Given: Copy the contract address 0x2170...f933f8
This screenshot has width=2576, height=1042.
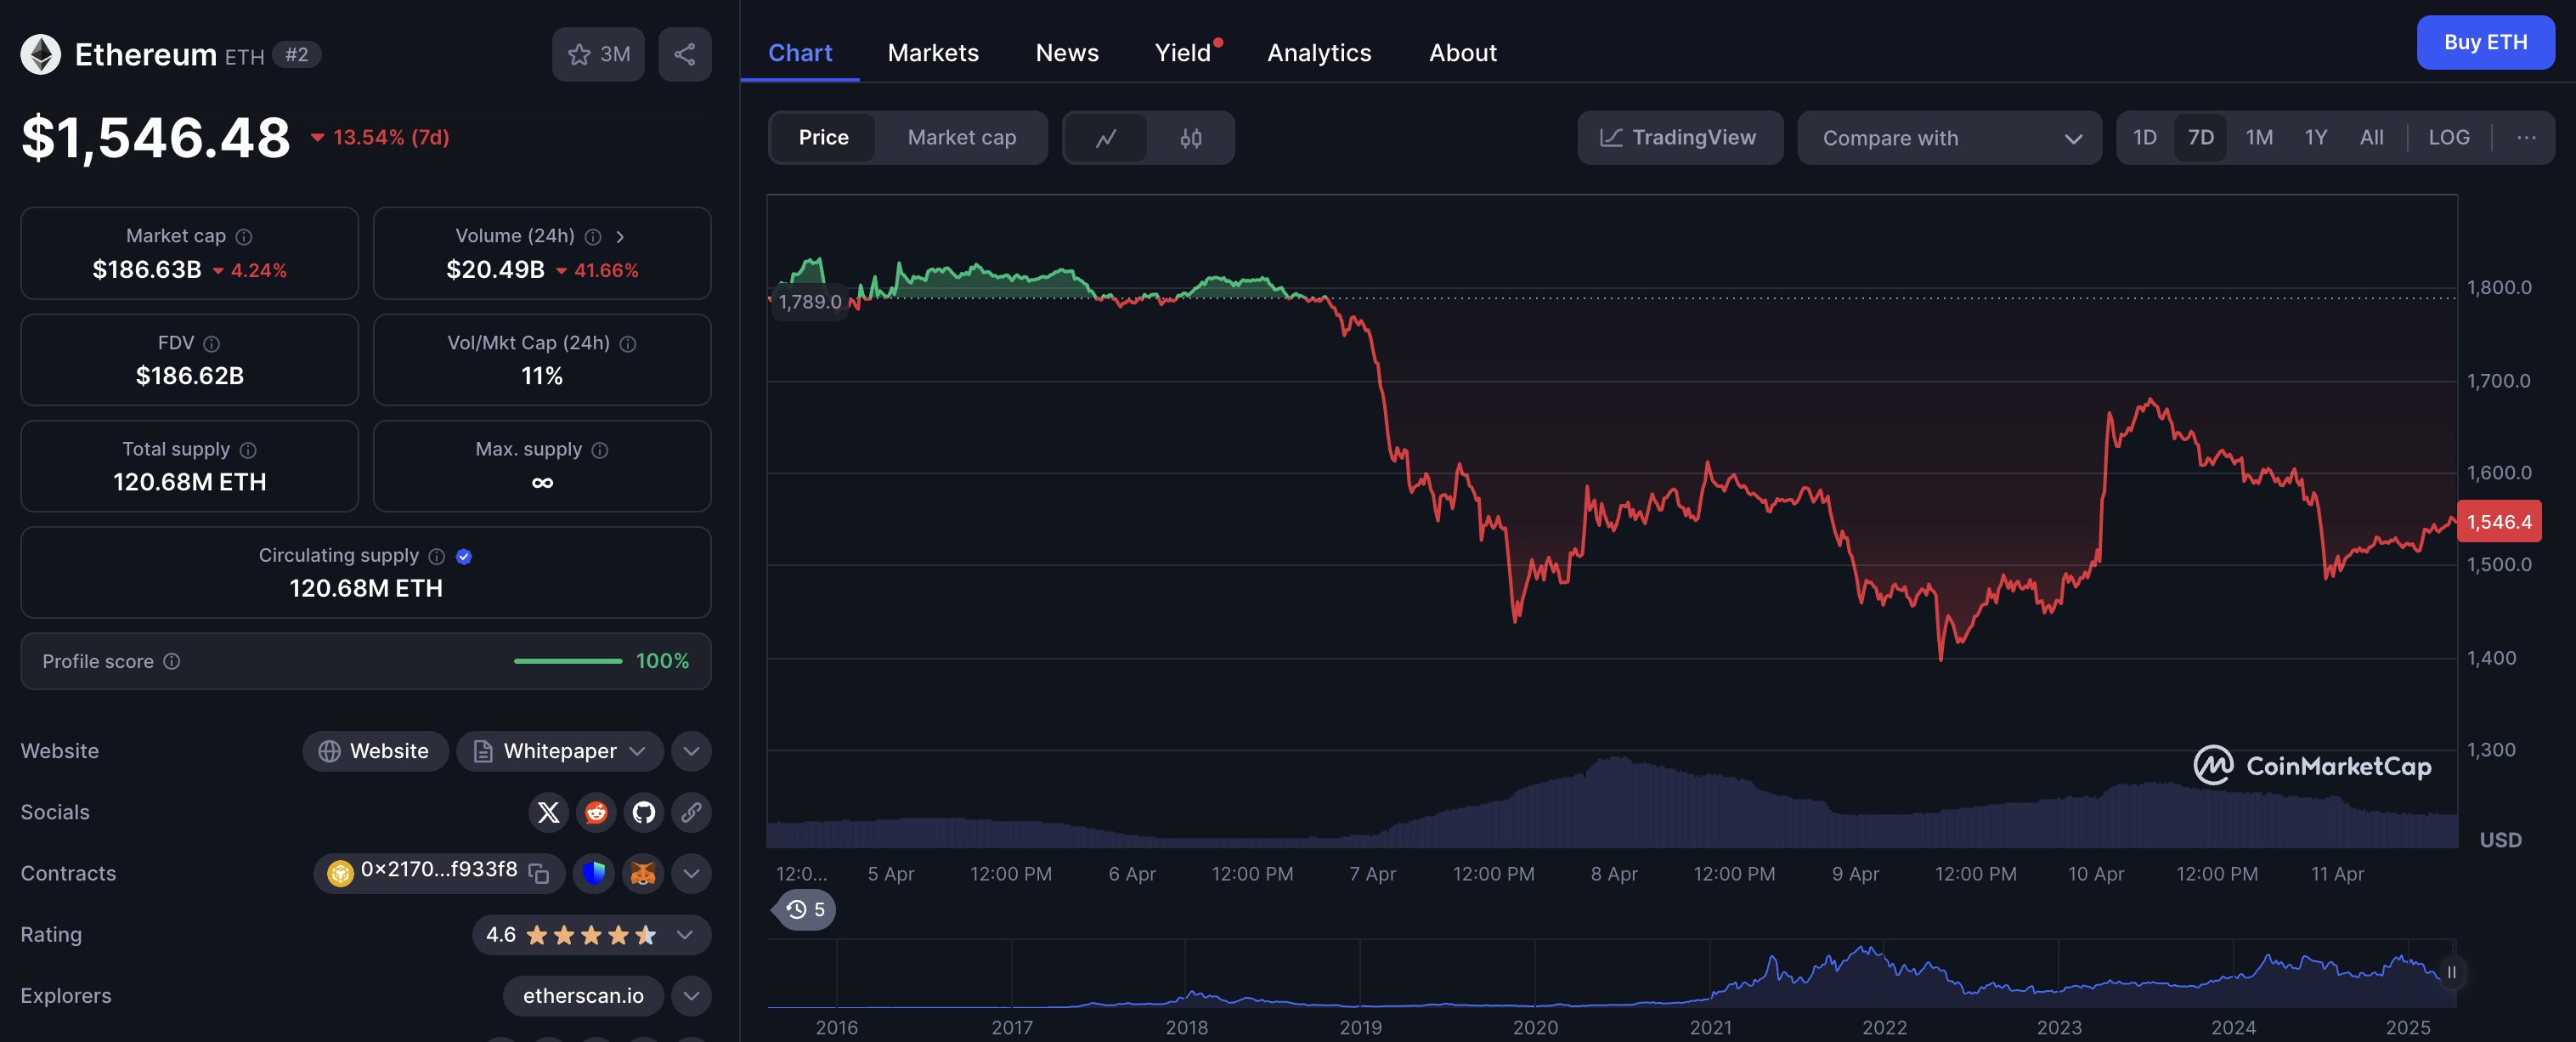Looking at the screenshot, I should pos(539,873).
